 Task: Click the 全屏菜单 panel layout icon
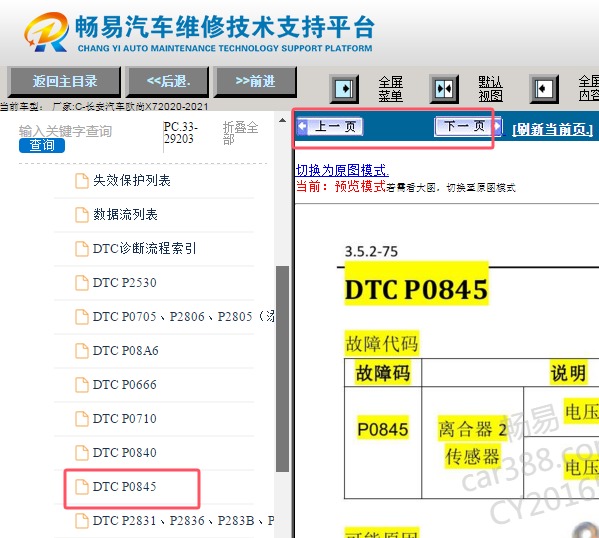[x=344, y=89]
